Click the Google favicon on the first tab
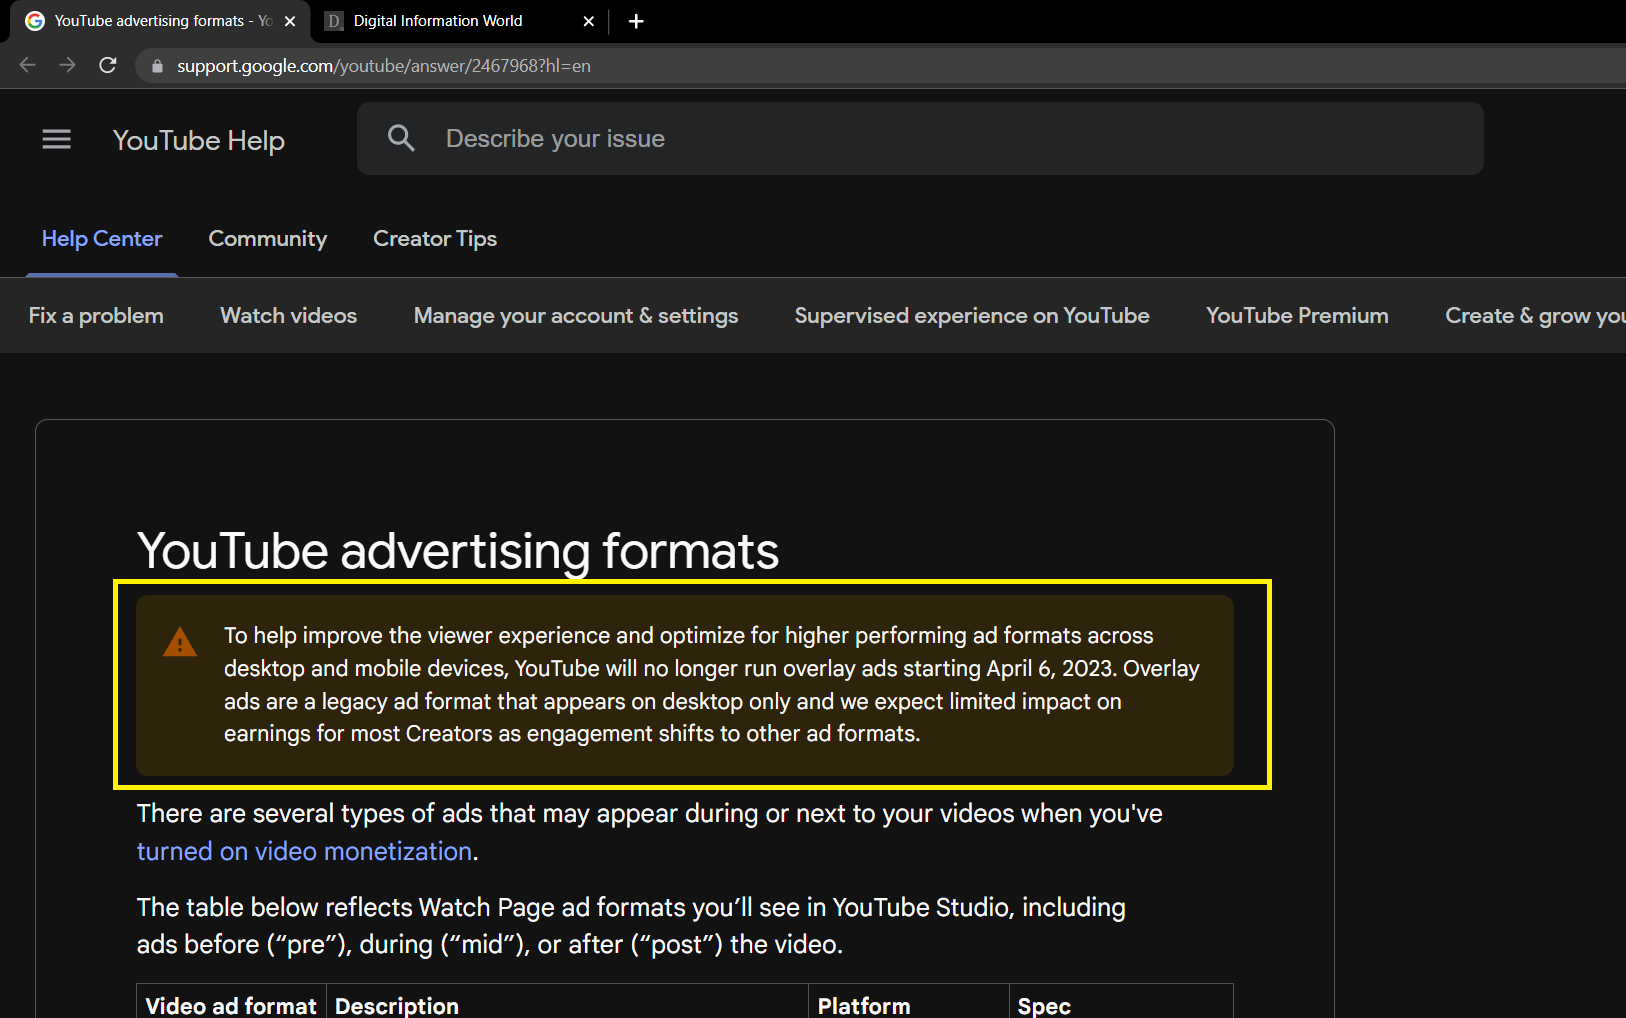The height and width of the screenshot is (1018, 1626). 35,21
